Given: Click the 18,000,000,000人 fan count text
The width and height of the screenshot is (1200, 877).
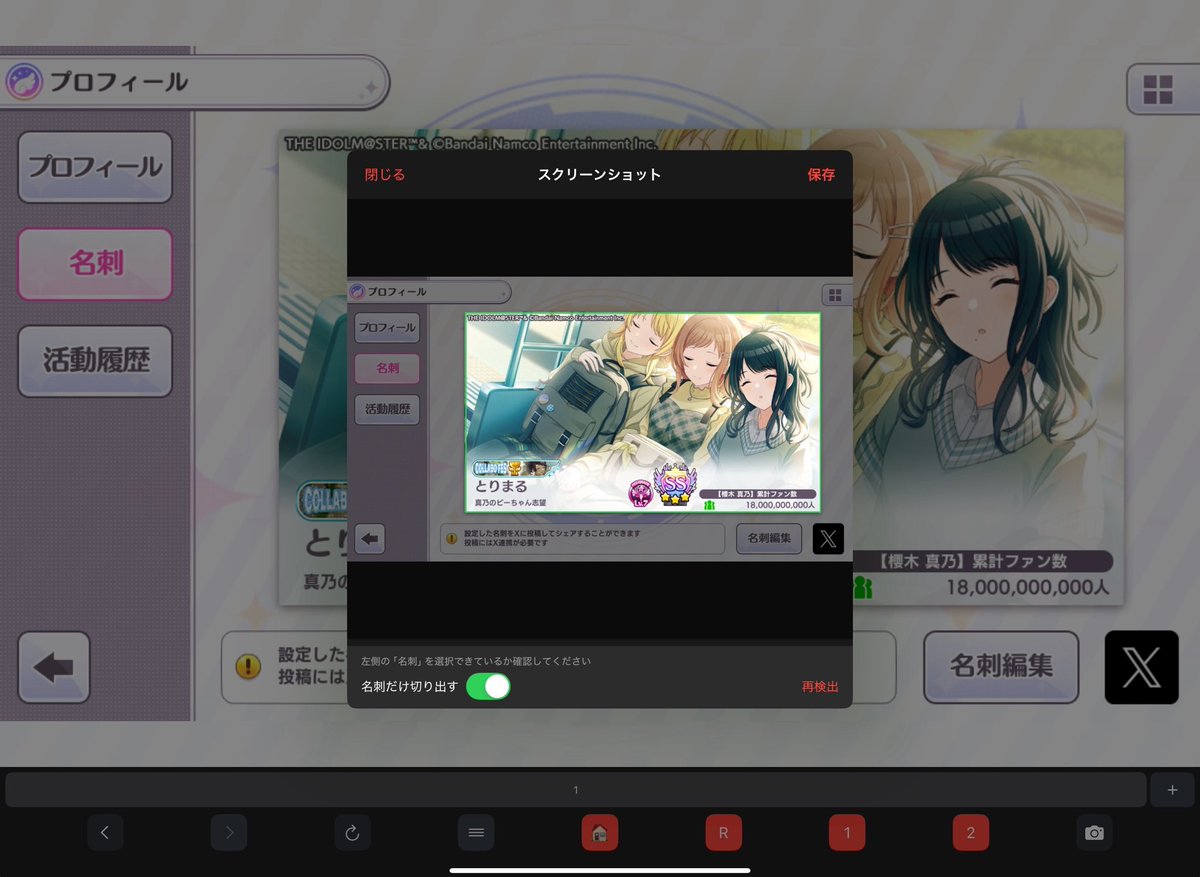Looking at the screenshot, I should point(1028,587).
